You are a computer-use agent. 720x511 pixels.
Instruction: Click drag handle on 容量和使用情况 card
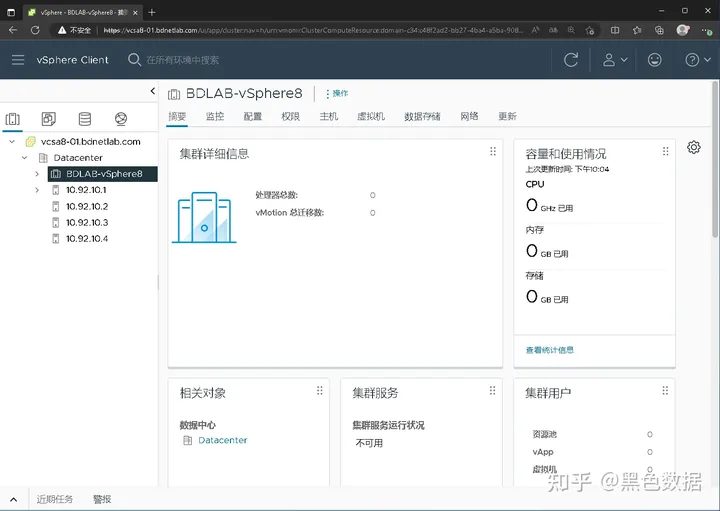(665, 152)
